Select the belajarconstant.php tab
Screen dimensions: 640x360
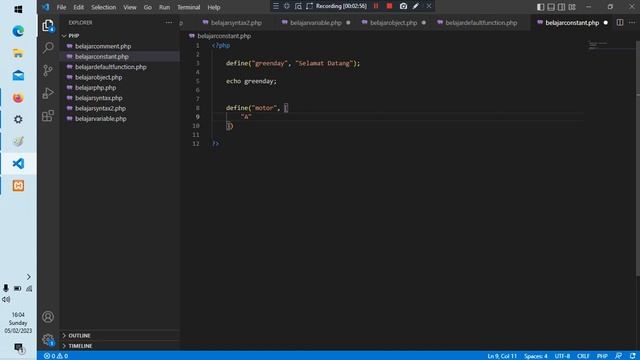(572, 23)
